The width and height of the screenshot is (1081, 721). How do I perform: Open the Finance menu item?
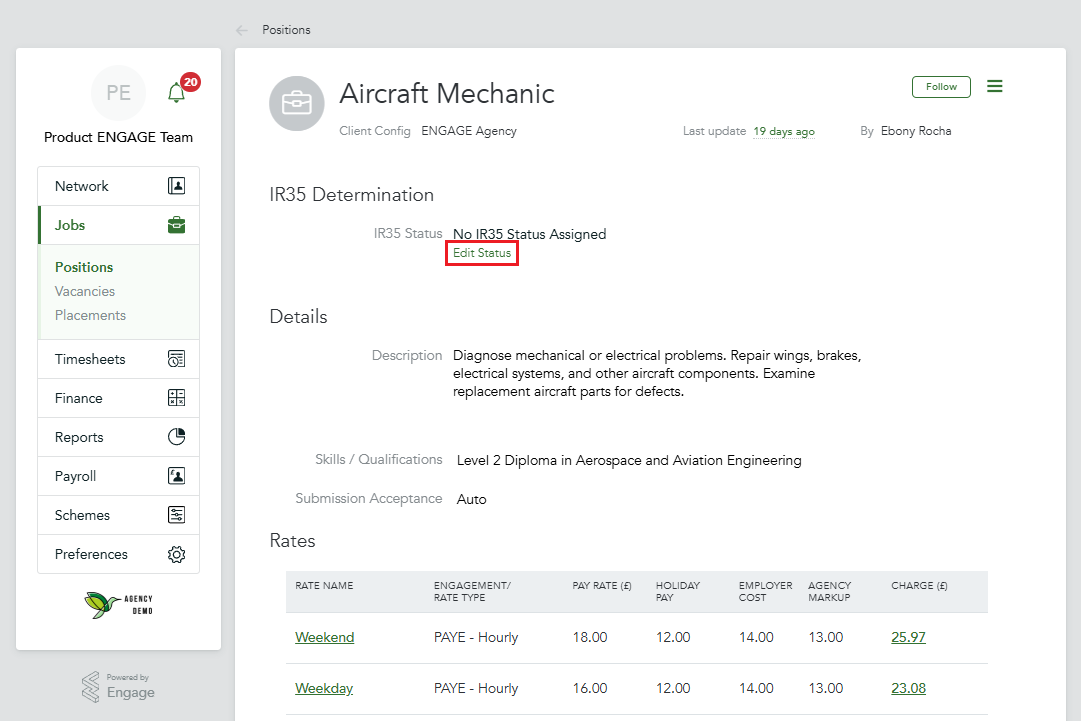[119, 398]
